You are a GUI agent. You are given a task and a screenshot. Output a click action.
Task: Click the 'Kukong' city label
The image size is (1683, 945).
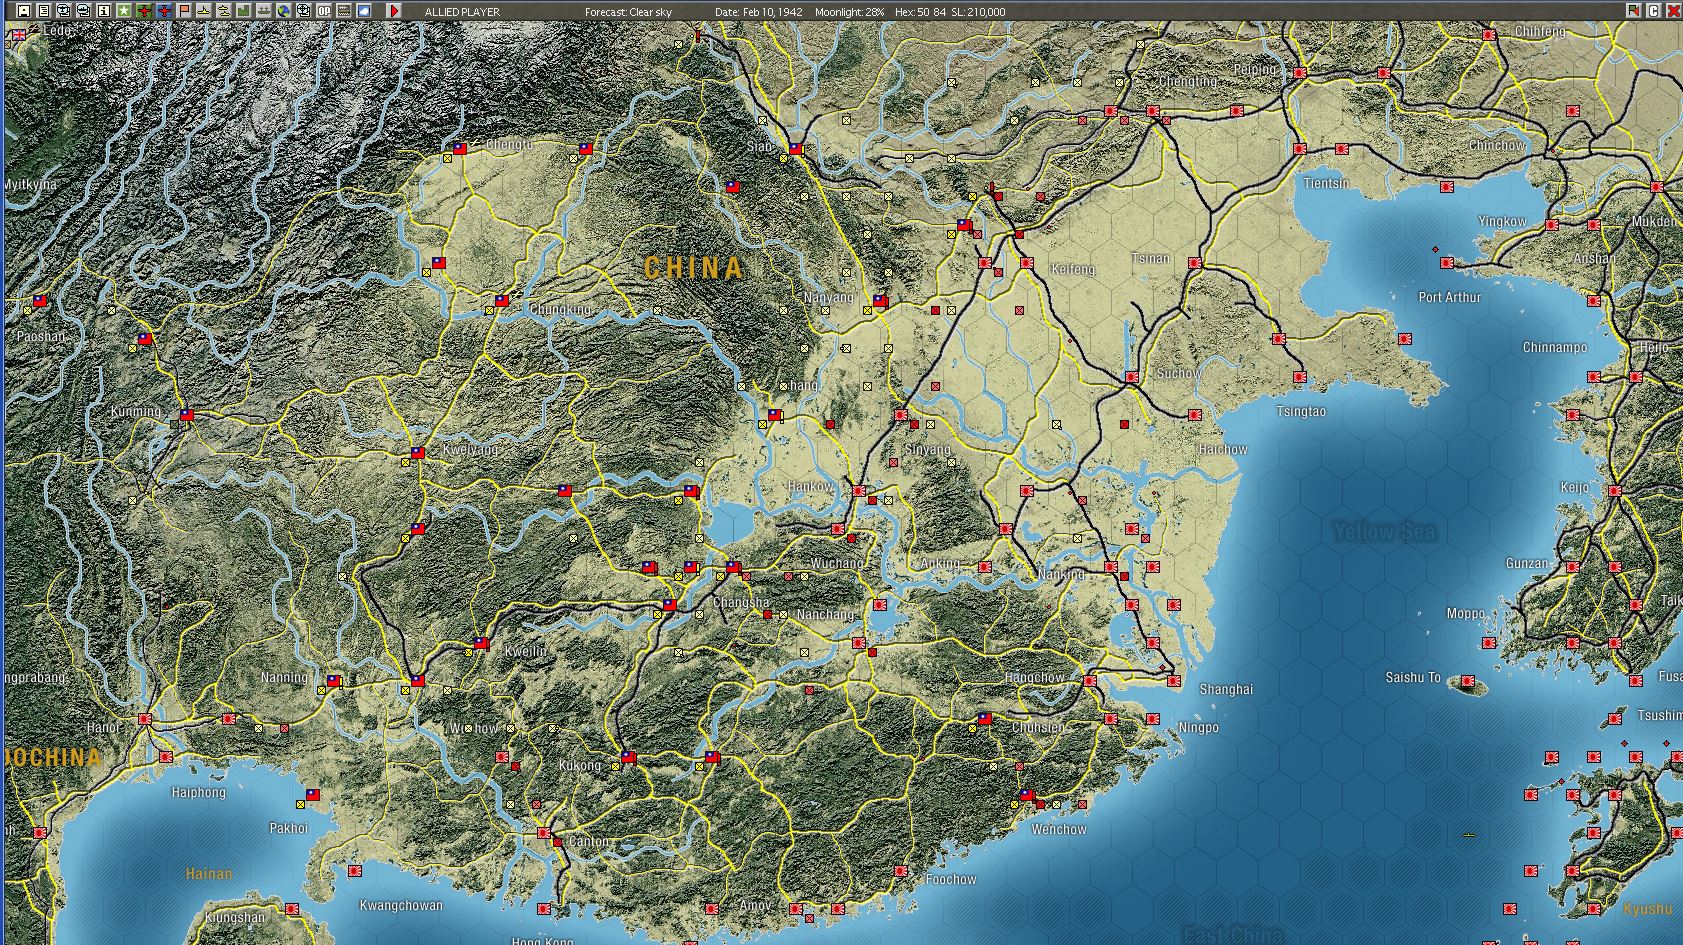coord(580,766)
